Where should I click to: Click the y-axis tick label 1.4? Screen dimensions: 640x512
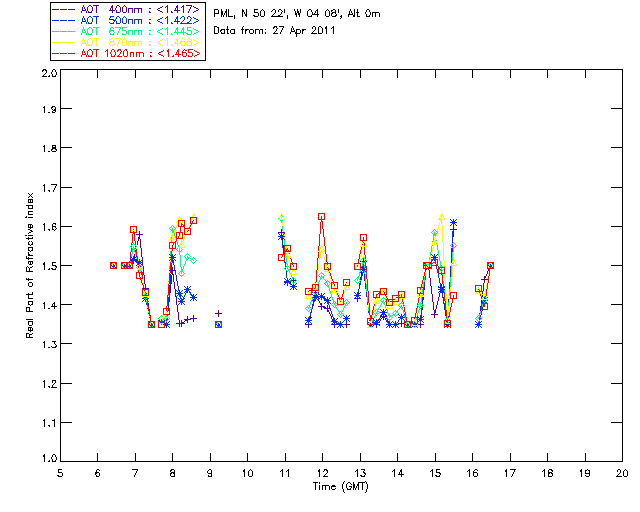click(x=50, y=305)
